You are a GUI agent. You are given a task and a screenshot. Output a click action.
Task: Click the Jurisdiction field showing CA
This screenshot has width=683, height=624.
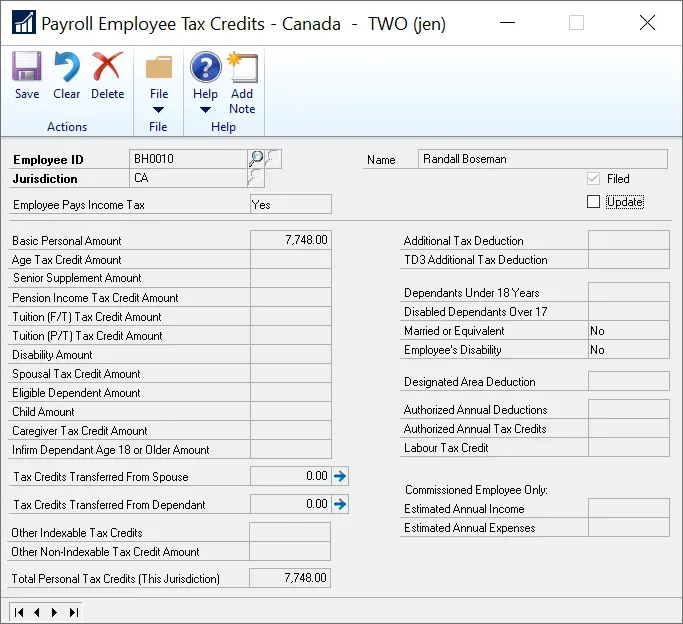pos(188,178)
